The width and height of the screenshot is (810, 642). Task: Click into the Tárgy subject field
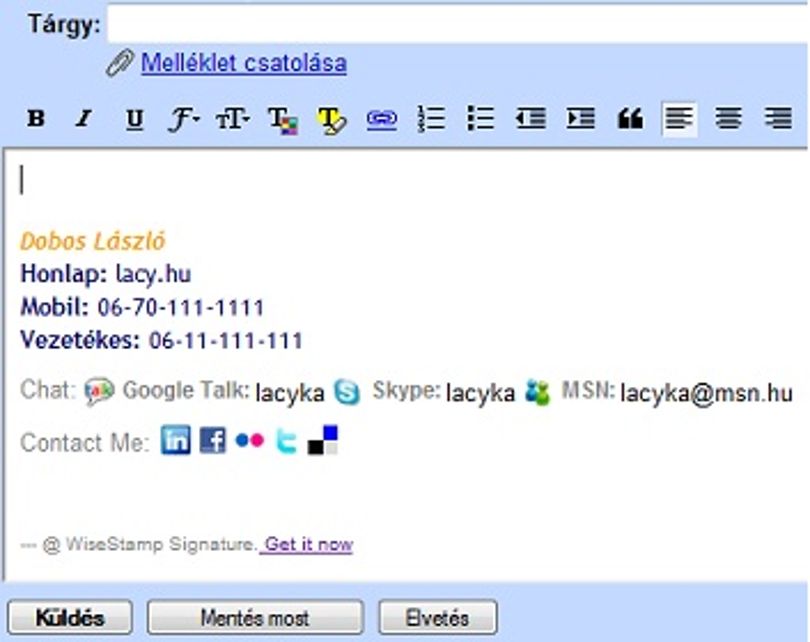pyautogui.click(x=458, y=23)
